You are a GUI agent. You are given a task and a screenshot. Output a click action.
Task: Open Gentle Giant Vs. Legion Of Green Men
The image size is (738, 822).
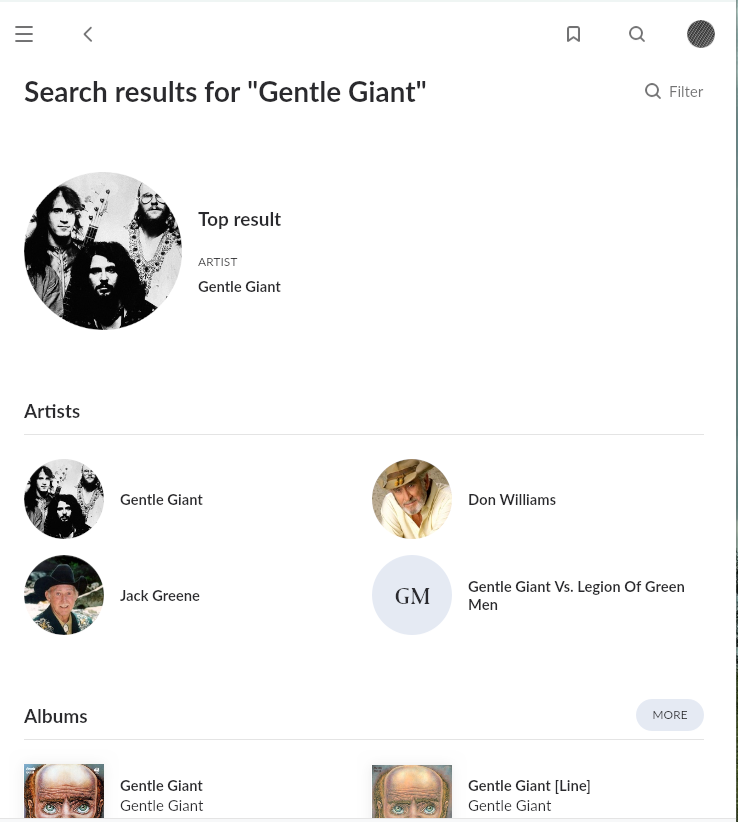pos(576,596)
